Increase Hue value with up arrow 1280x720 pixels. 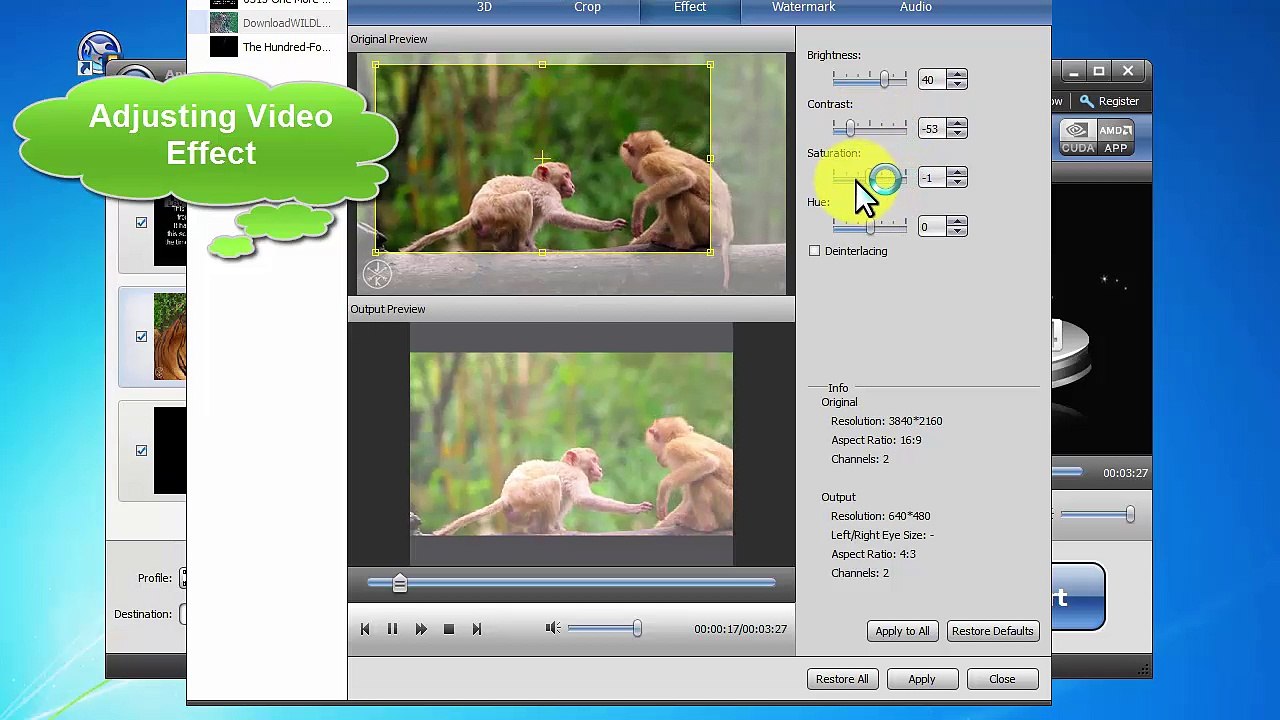[x=957, y=221]
